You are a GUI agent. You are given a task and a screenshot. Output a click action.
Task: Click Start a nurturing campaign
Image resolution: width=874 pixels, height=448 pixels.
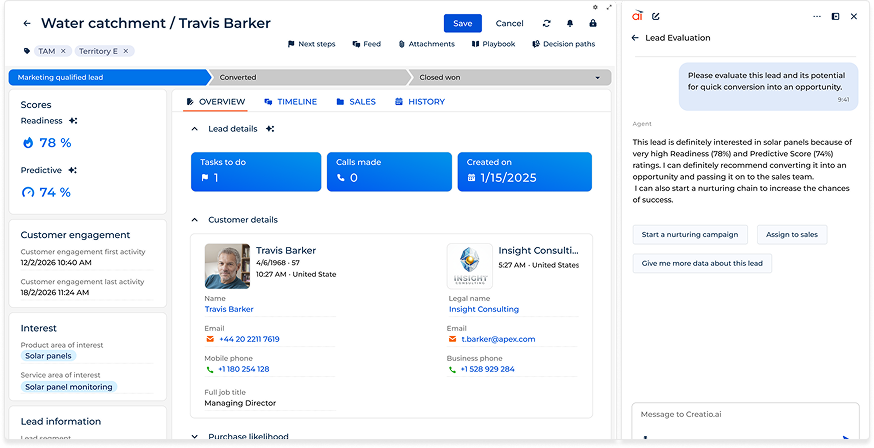(x=690, y=235)
